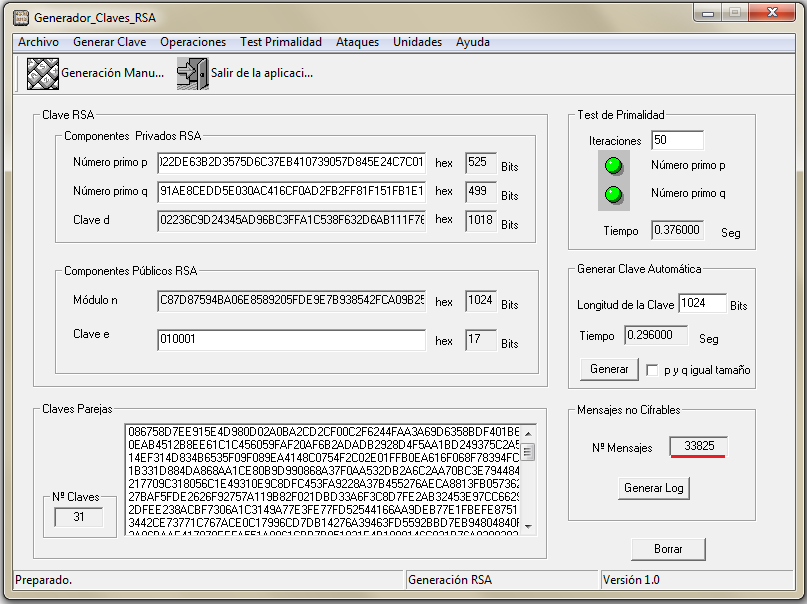Viewport: 807px width, 604px height.
Task: Open the Test Primalidad menu
Action: (x=280, y=42)
